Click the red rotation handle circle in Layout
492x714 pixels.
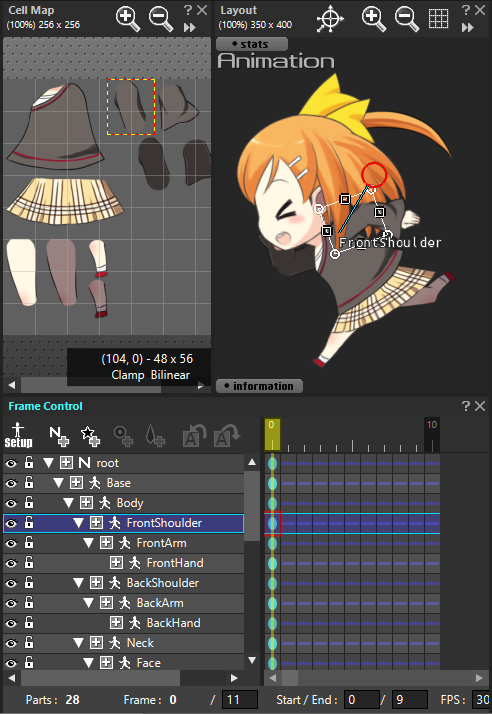pyautogui.click(x=374, y=174)
